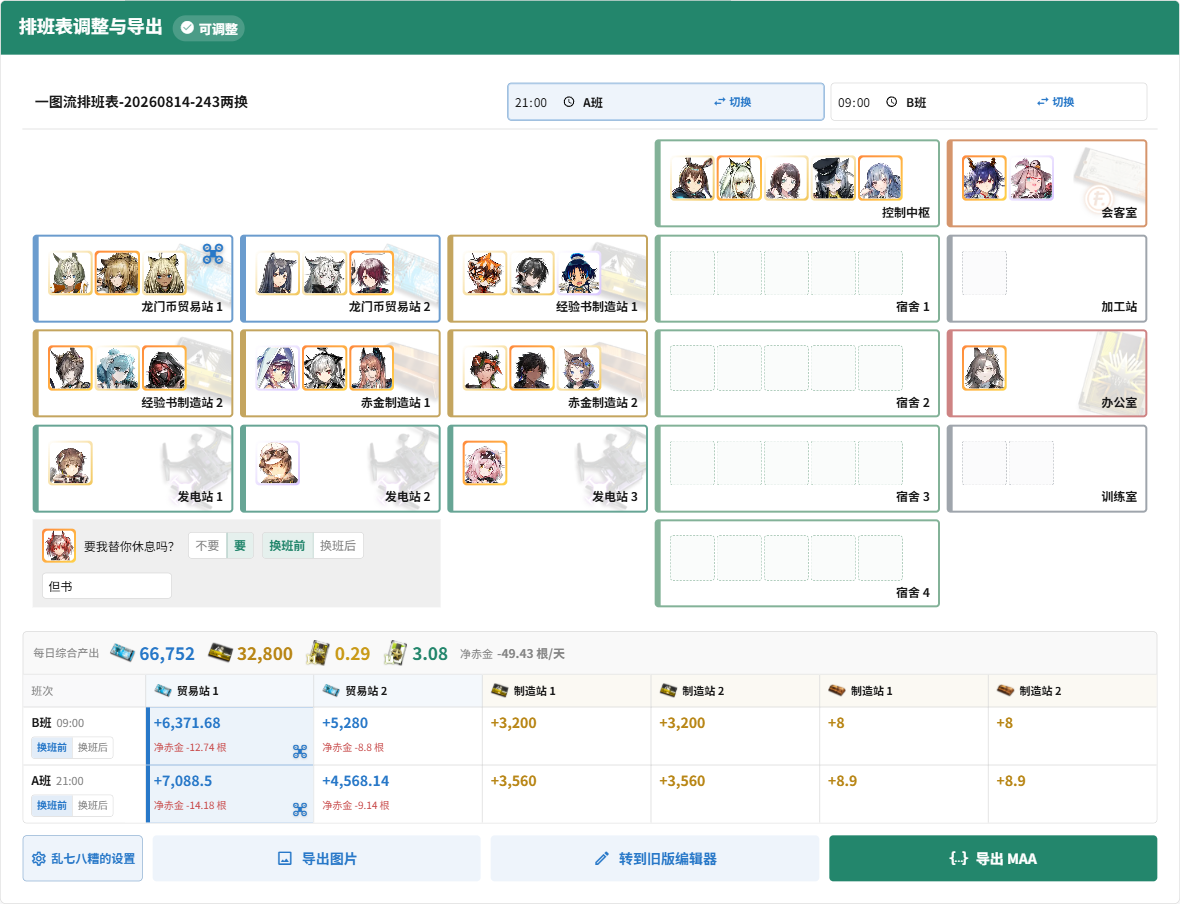
Task: Click the +5,280 trade station 2 value
Action: coord(345,723)
